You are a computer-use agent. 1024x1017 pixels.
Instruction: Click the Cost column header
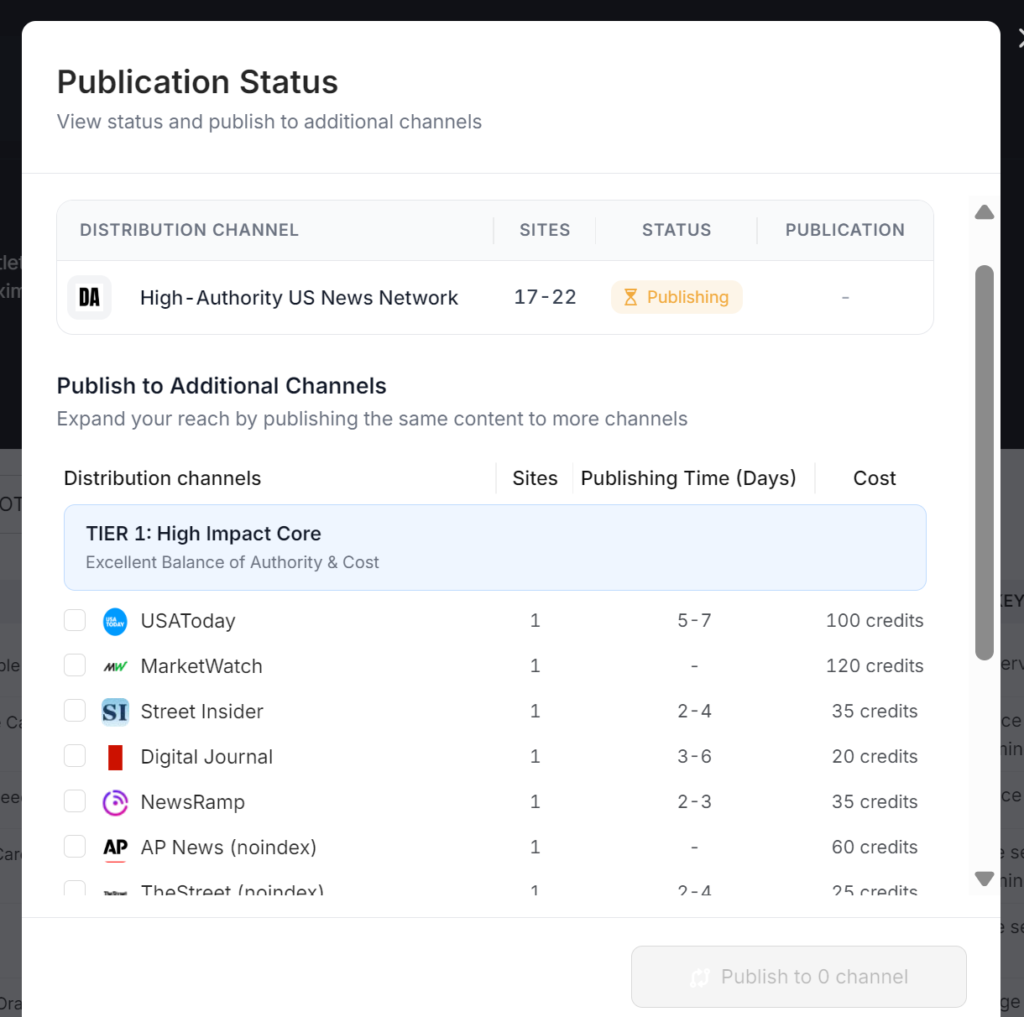[x=873, y=478]
